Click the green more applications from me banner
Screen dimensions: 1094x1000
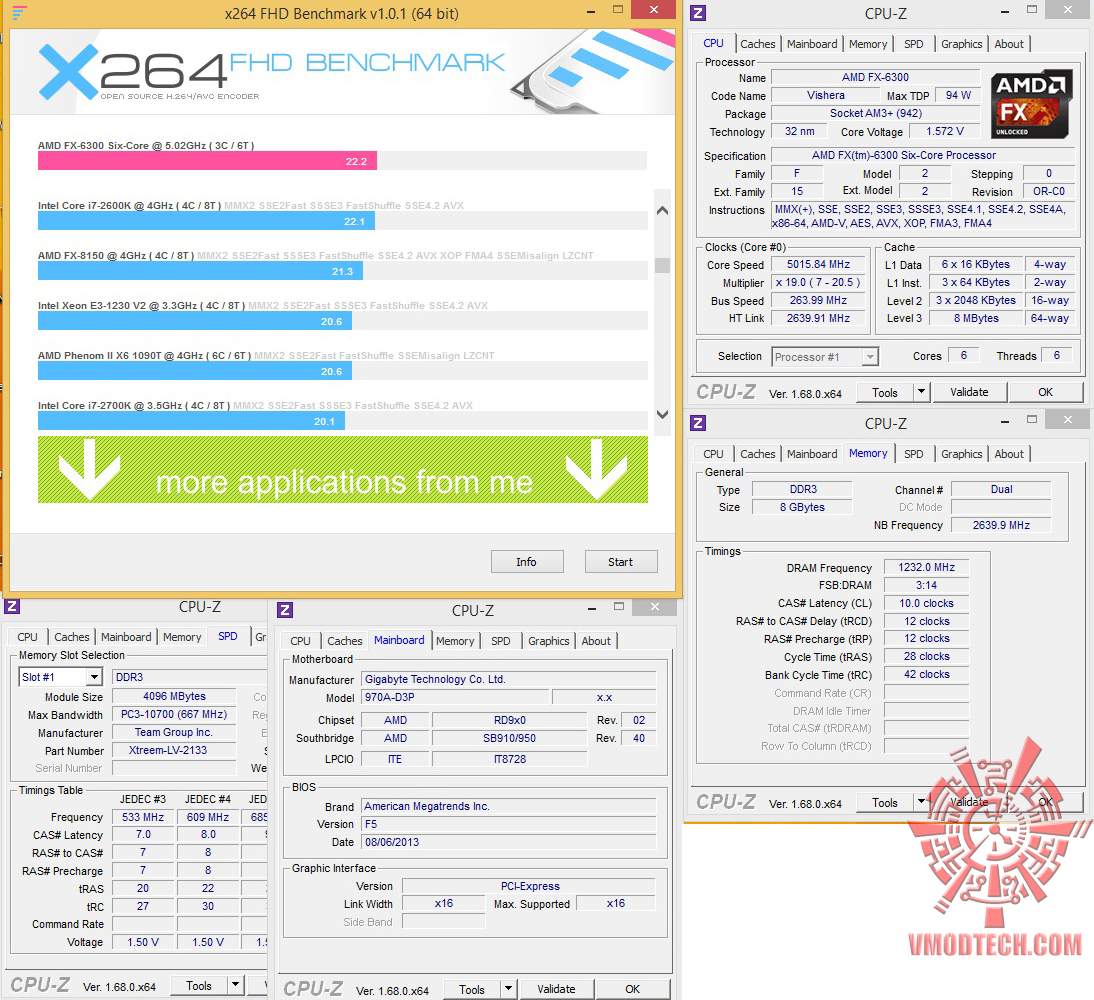click(x=343, y=470)
